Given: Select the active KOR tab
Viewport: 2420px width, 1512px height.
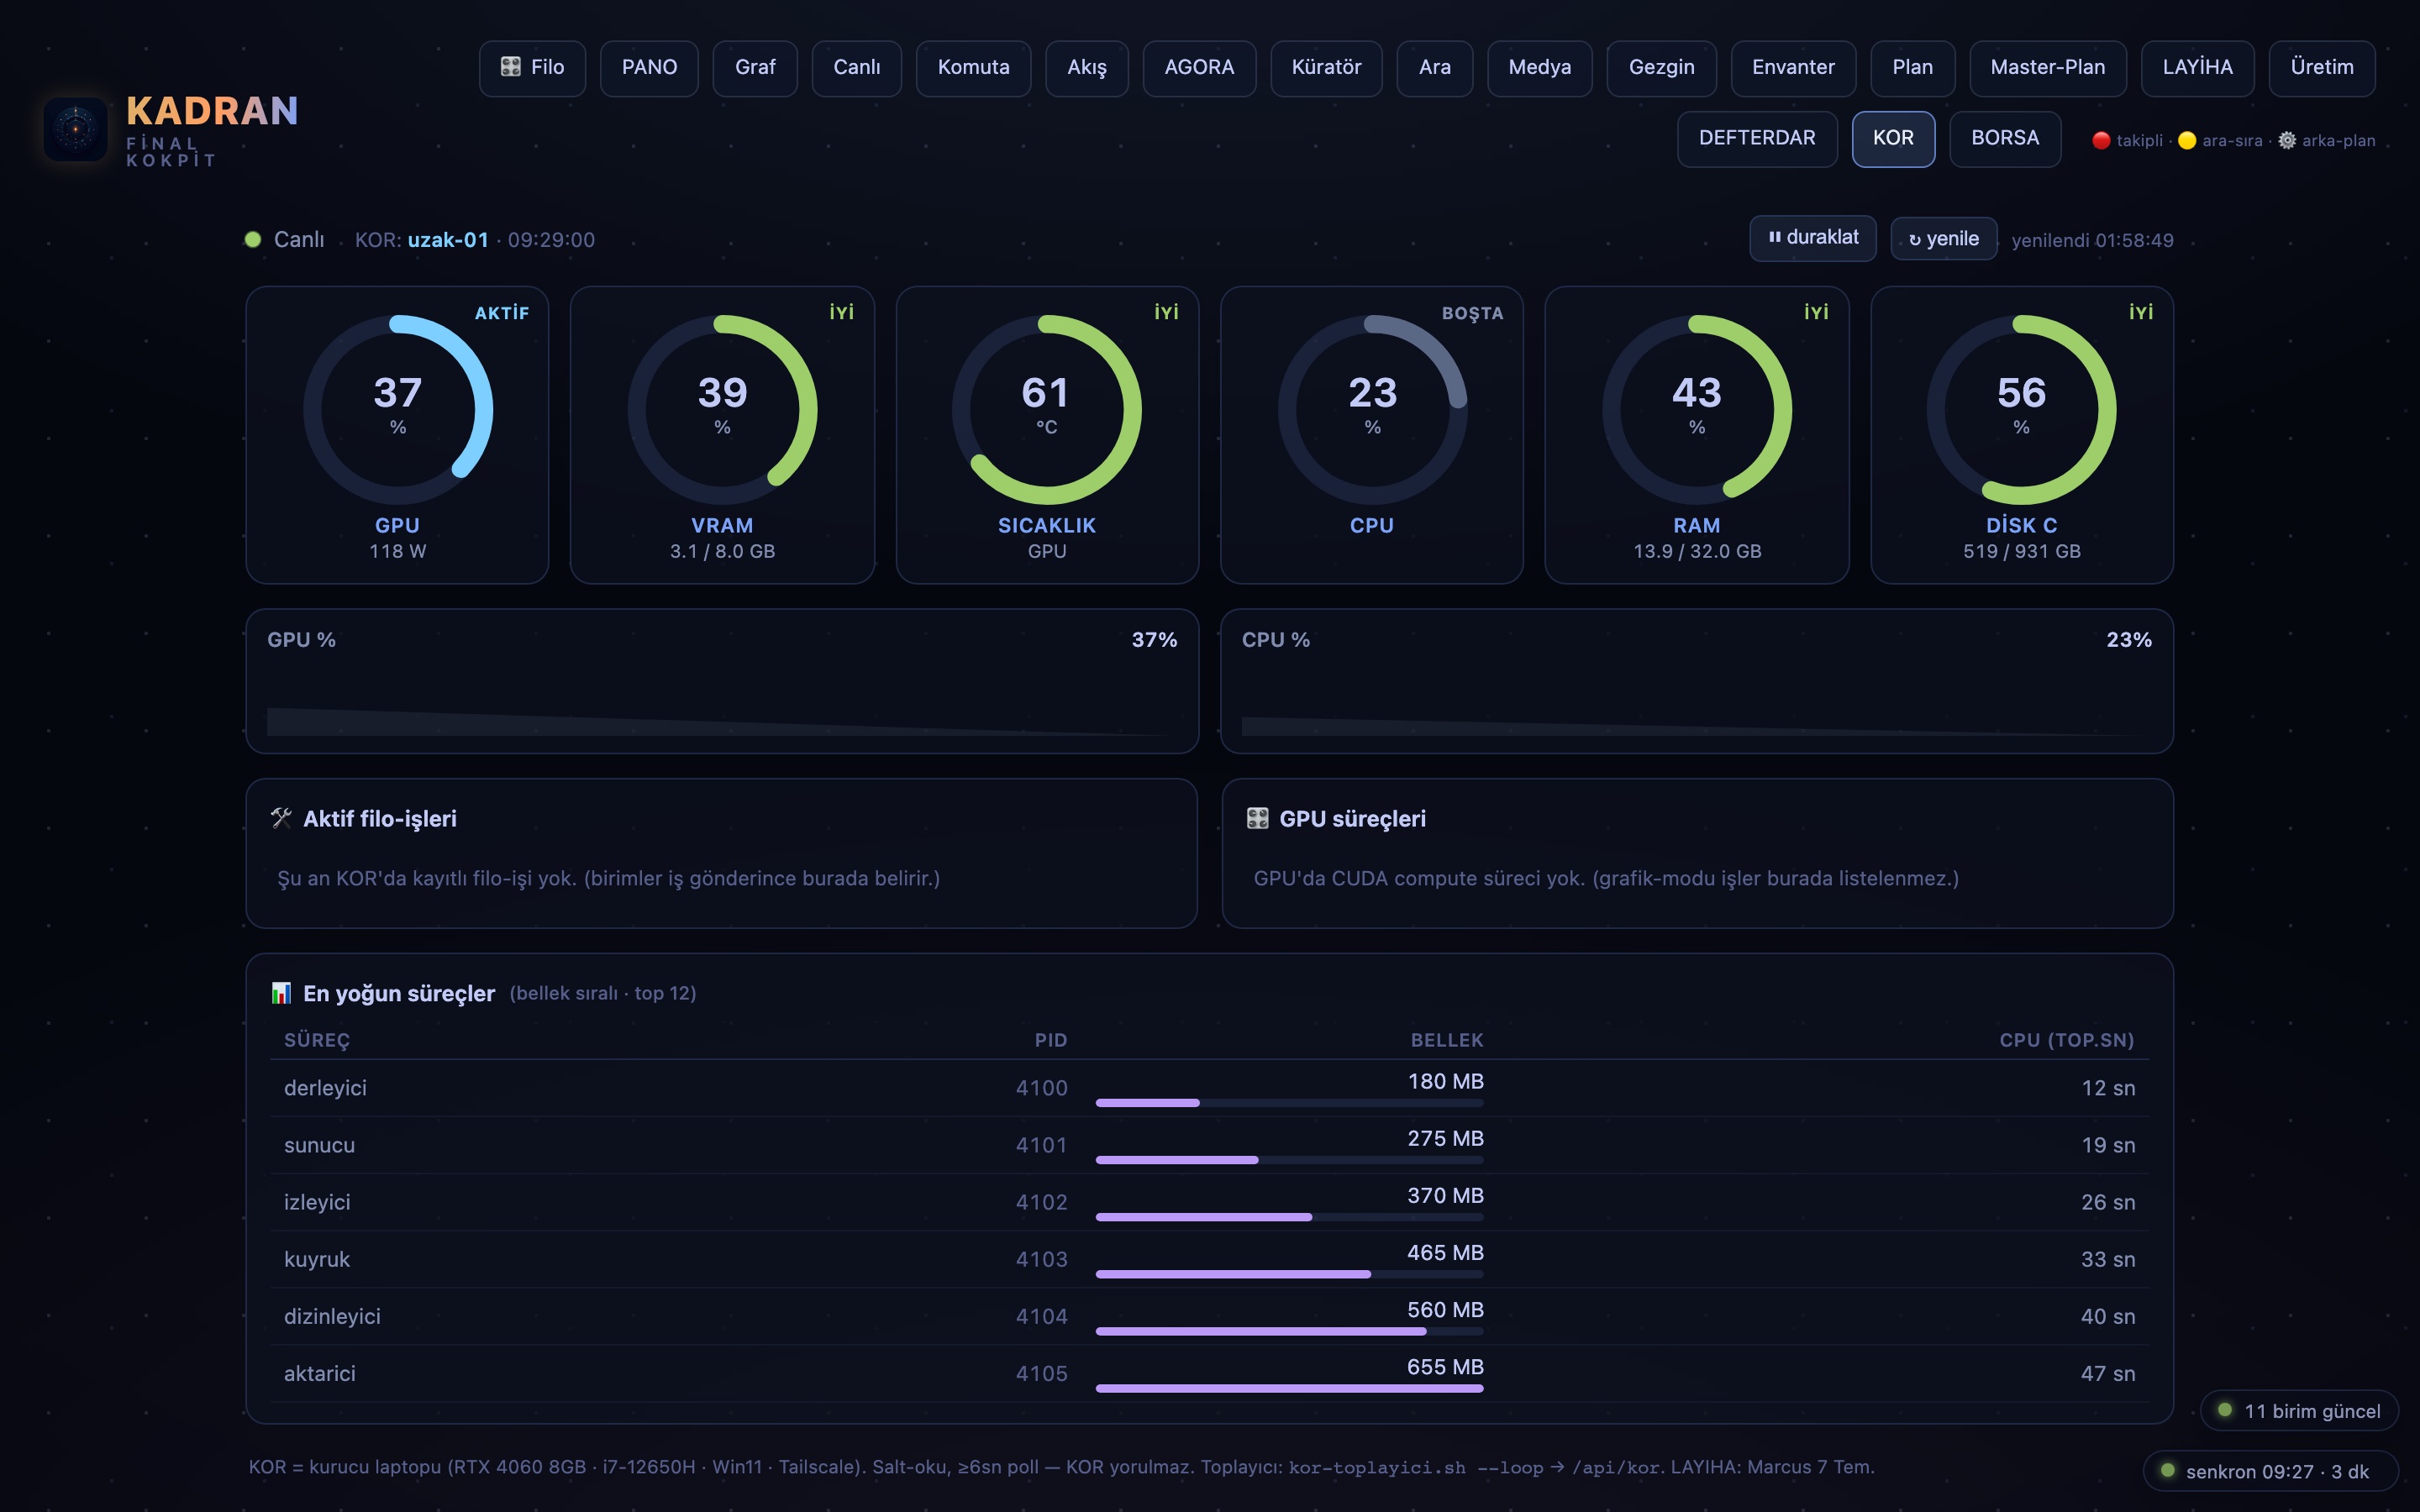Looking at the screenshot, I should coord(1893,139).
